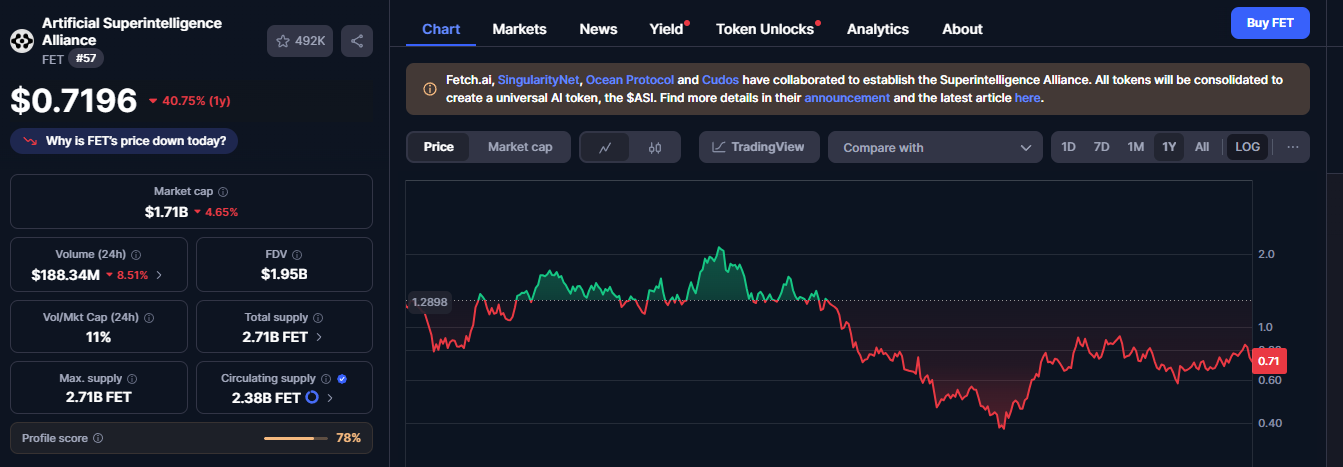Open Compare with dropdown
The image size is (1343, 467).
935,147
